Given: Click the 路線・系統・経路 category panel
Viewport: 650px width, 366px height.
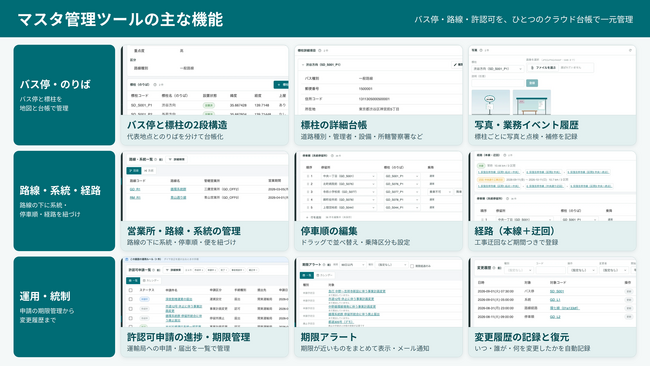Looking at the screenshot, I should tap(64, 201).
